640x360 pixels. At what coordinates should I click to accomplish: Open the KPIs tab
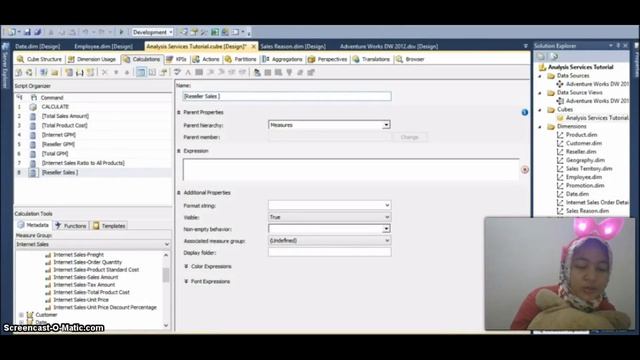[x=176, y=59]
